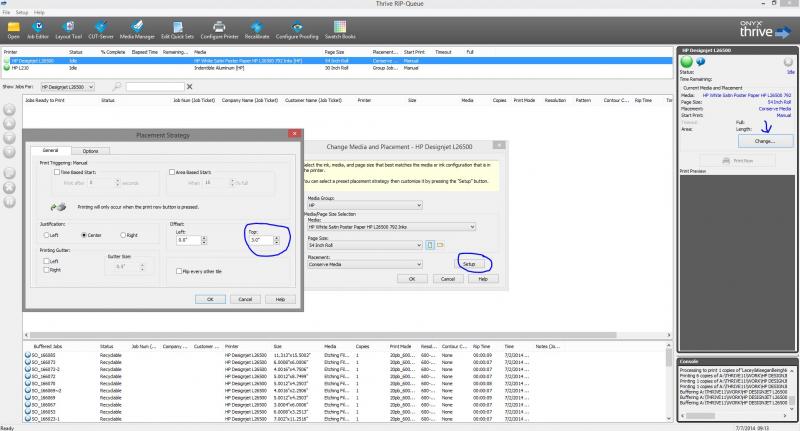Switch to the Options tab
This screenshot has height=431, width=800.
[90, 151]
